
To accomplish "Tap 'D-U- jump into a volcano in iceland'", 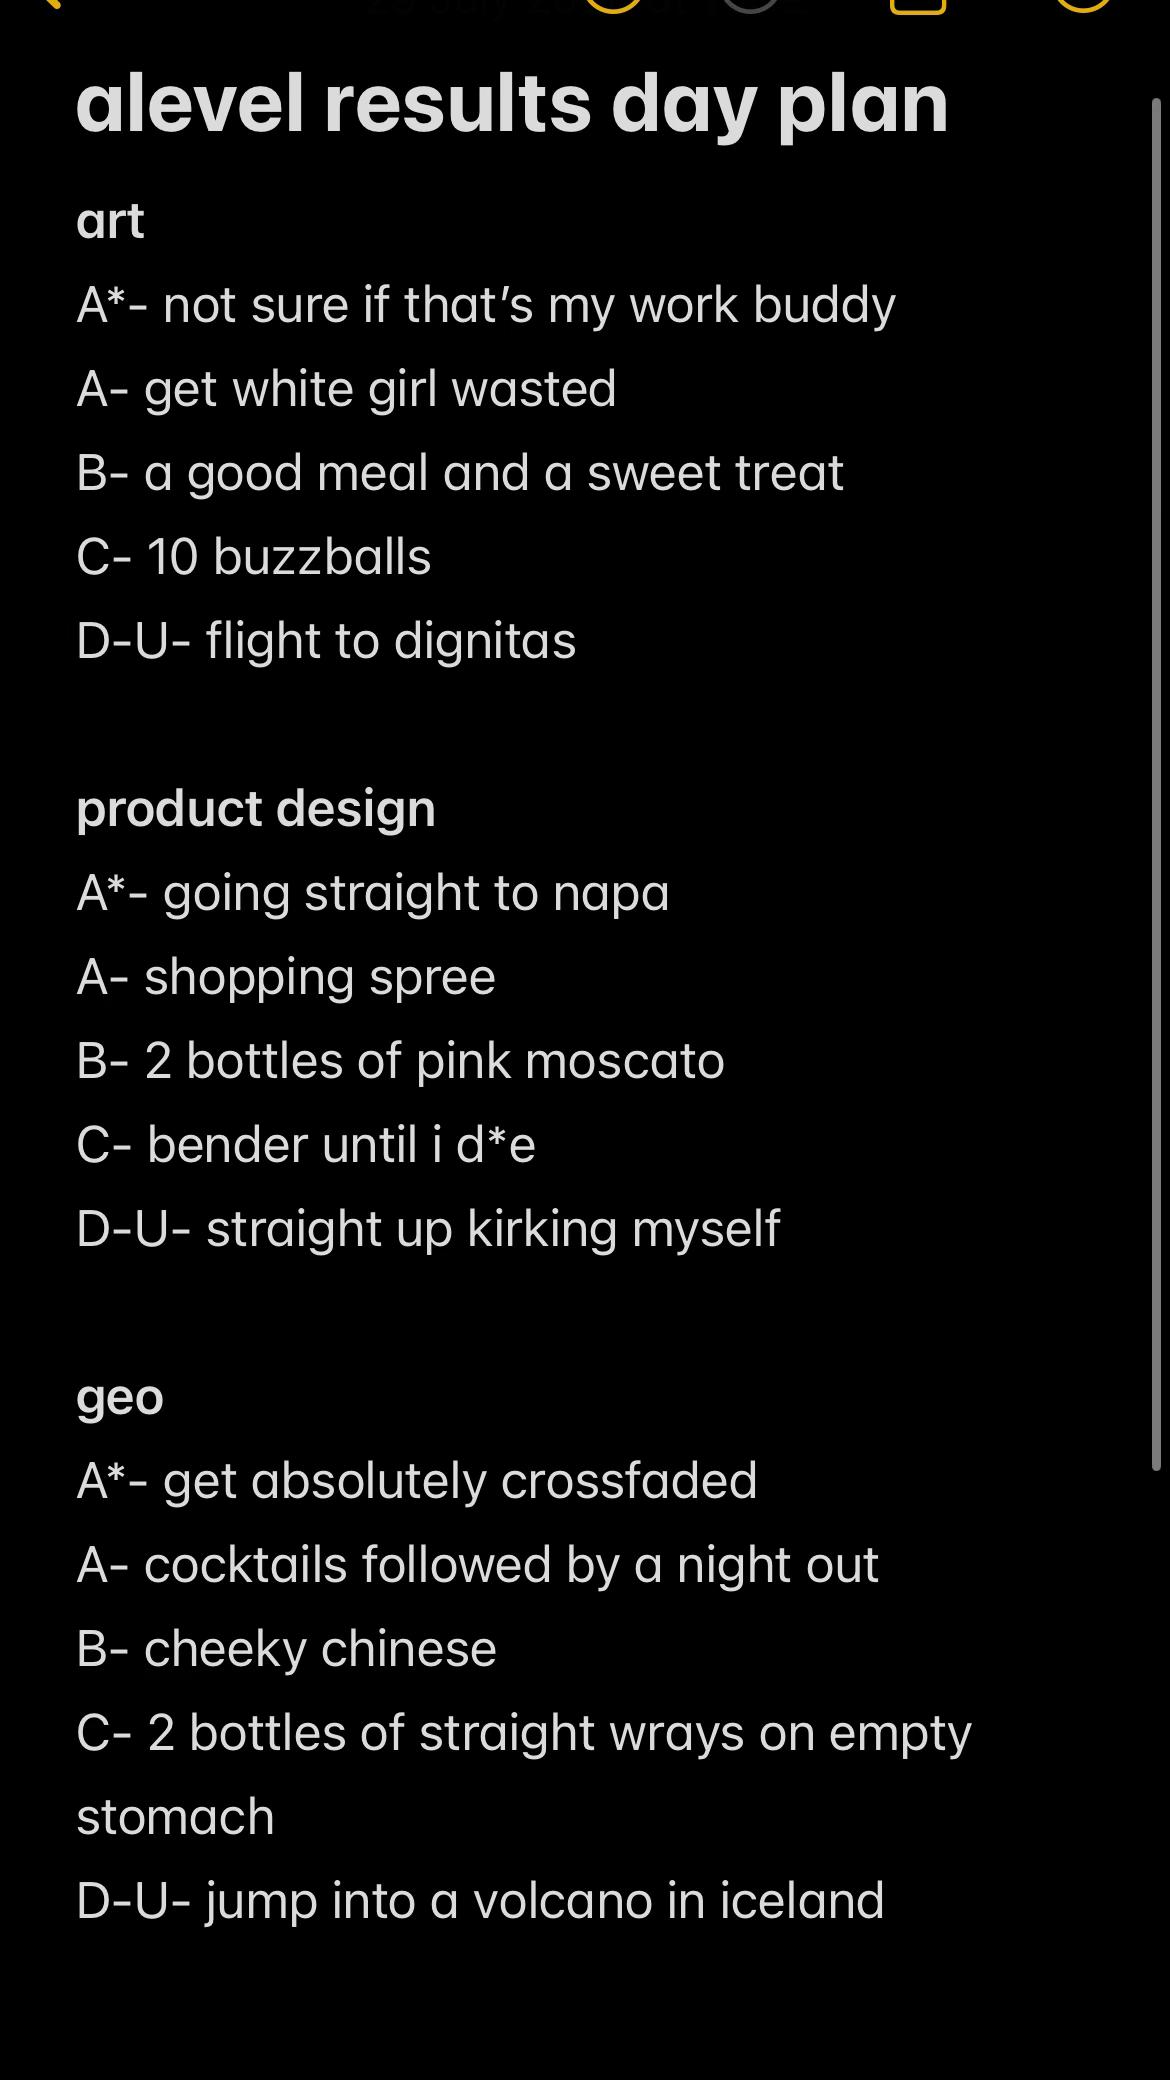I will click(480, 1901).
